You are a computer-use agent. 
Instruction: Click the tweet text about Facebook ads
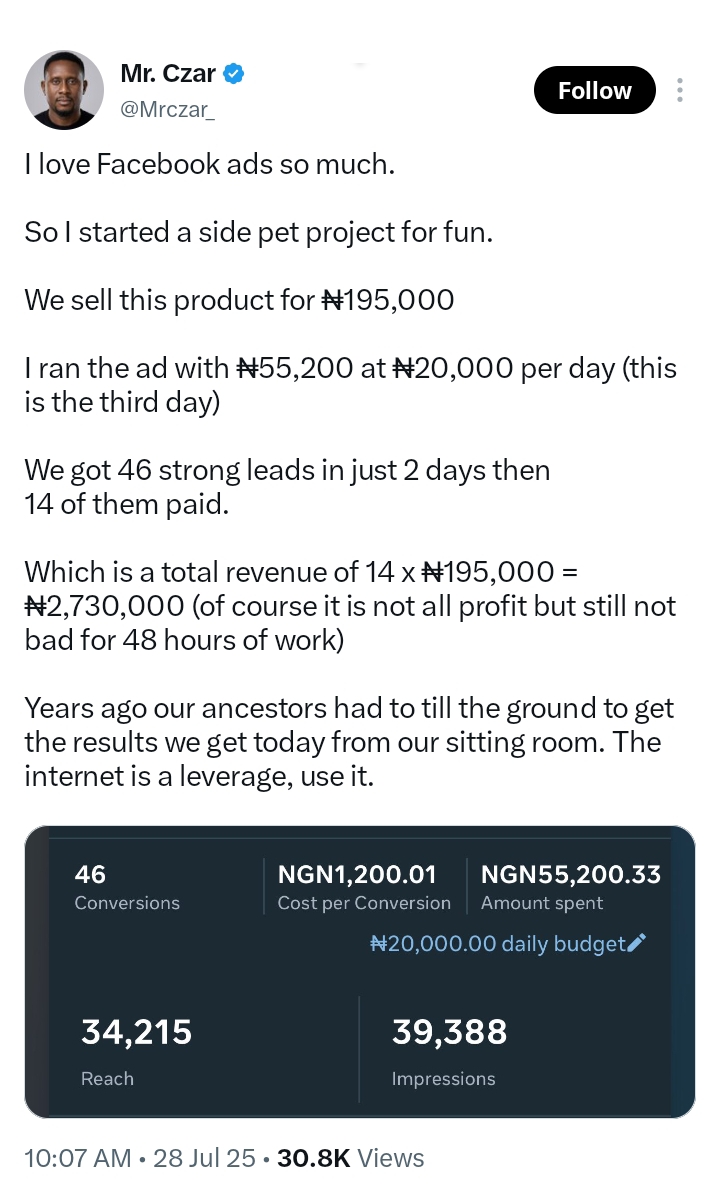tap(350, 470)
